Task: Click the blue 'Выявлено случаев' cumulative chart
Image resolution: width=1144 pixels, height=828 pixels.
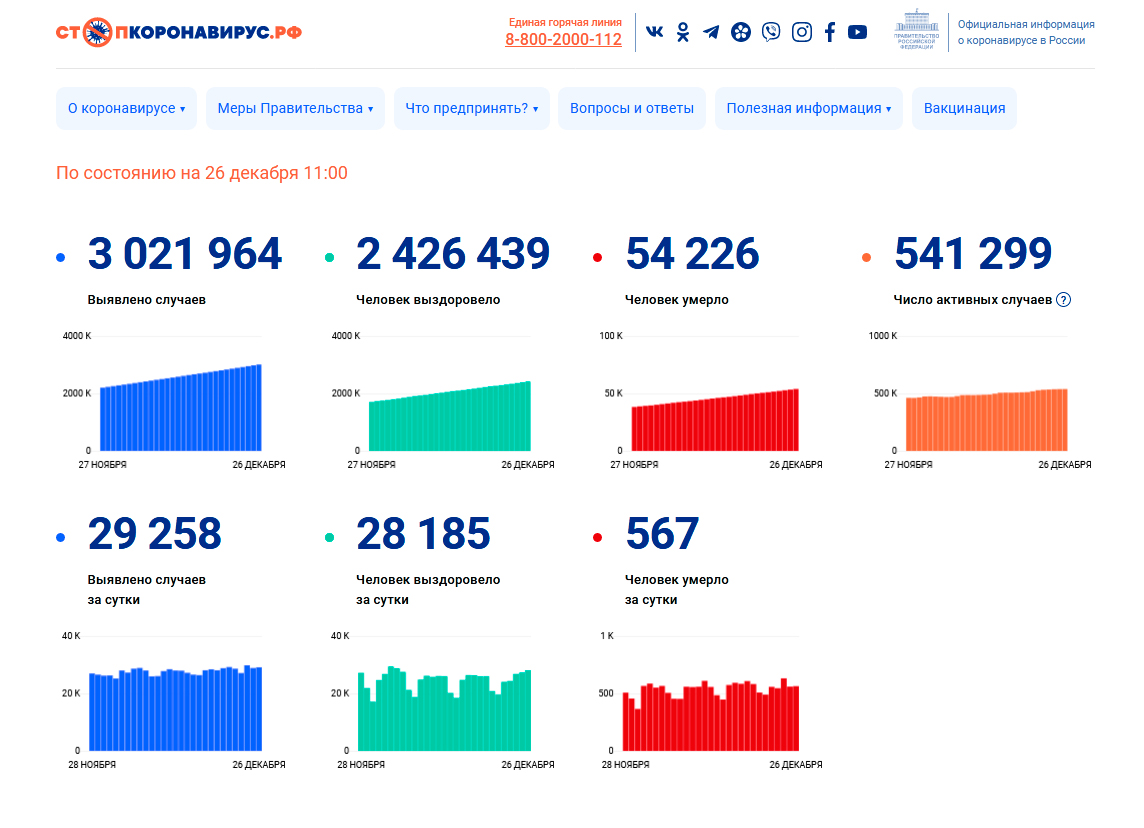Action: click(x=180, y=410)
